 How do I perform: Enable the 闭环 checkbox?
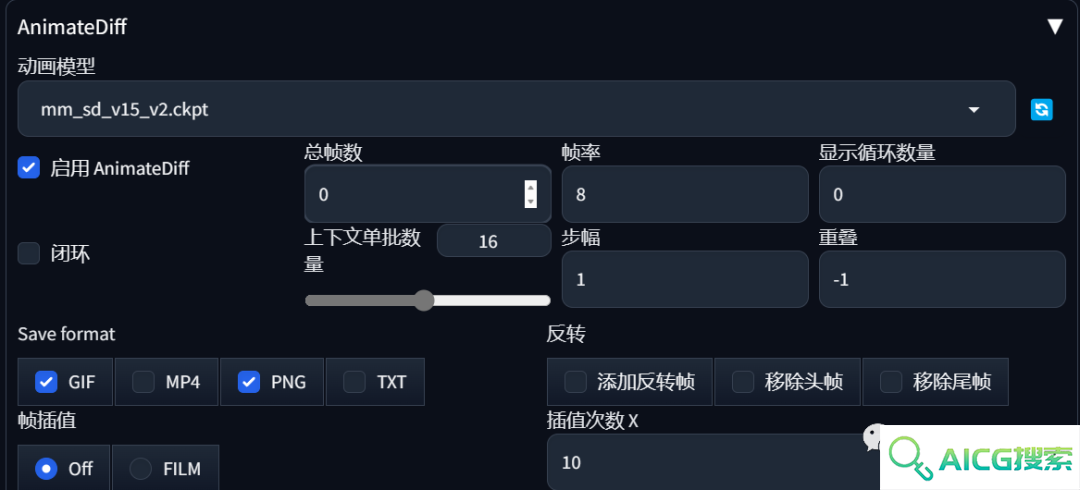tap(29, 253)
